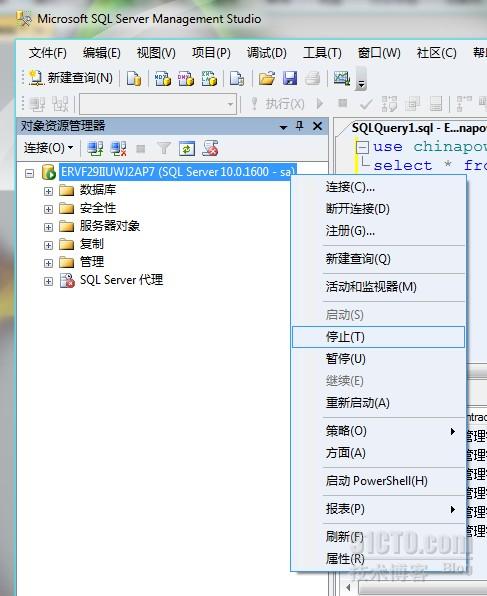Image resolution: width=487 pixels, height=596 pixels.
Task: Click the Database Engine Query icon
Action: click(134, 79)
